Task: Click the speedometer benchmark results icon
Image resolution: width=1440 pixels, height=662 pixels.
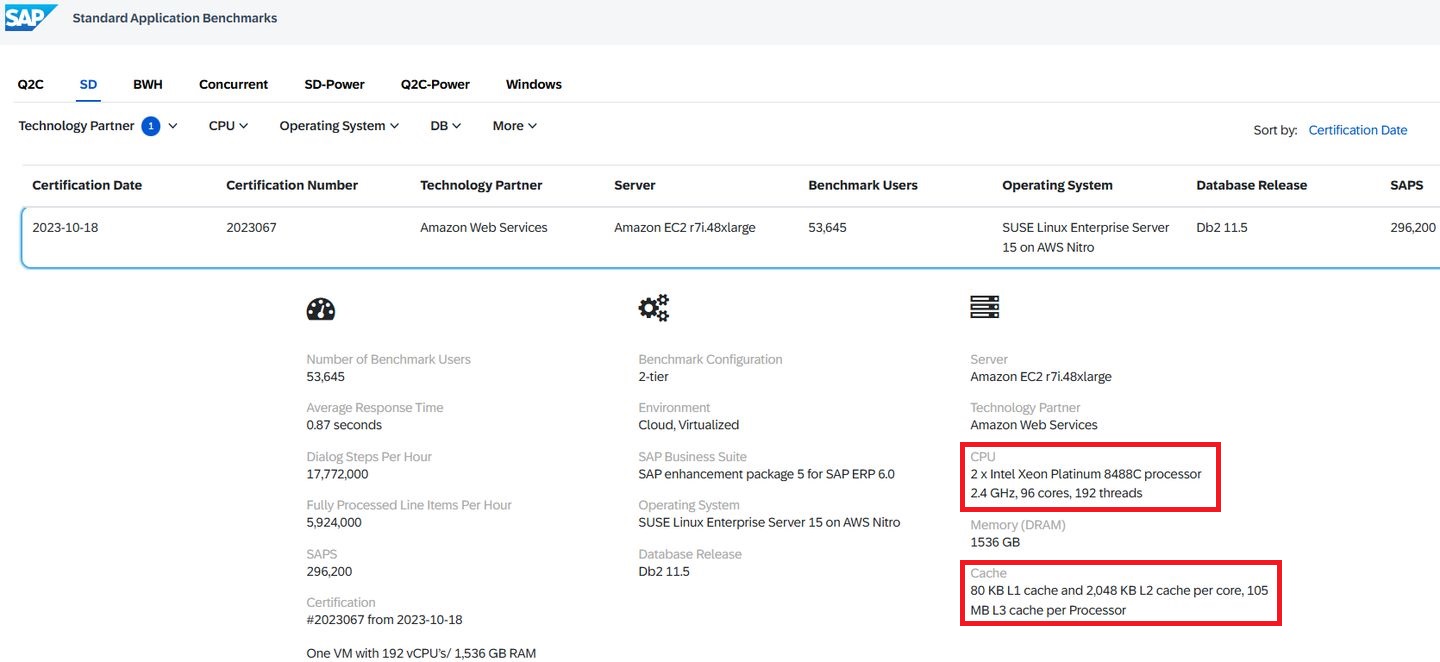Action: 320,309
